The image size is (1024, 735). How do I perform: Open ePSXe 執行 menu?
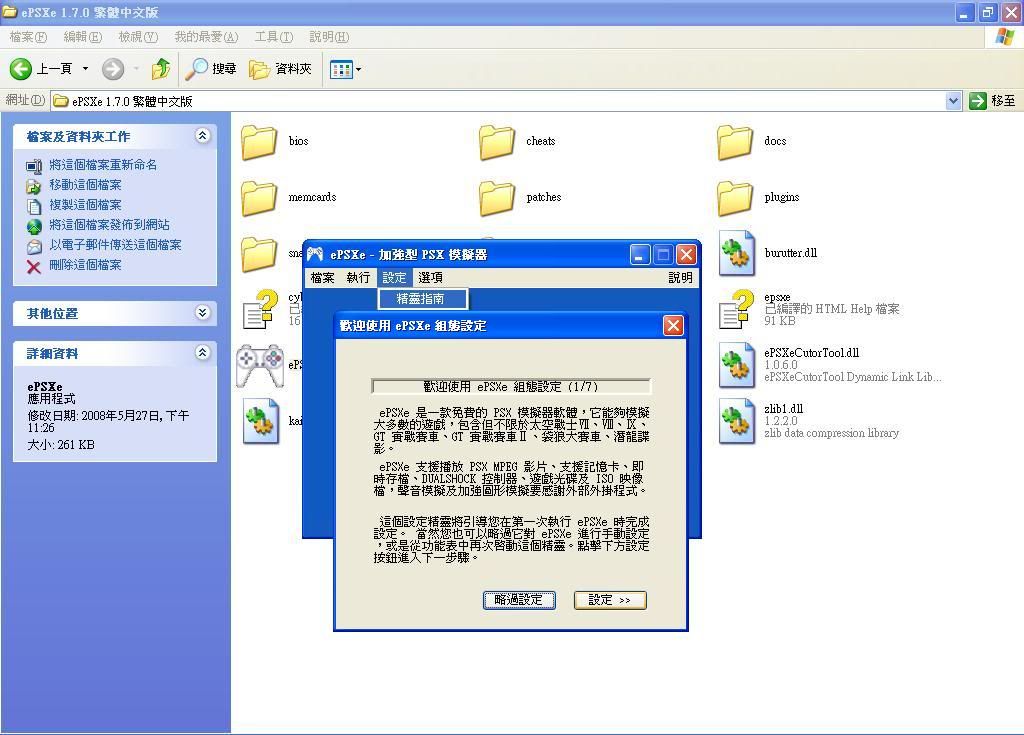(x=359, y=278)
